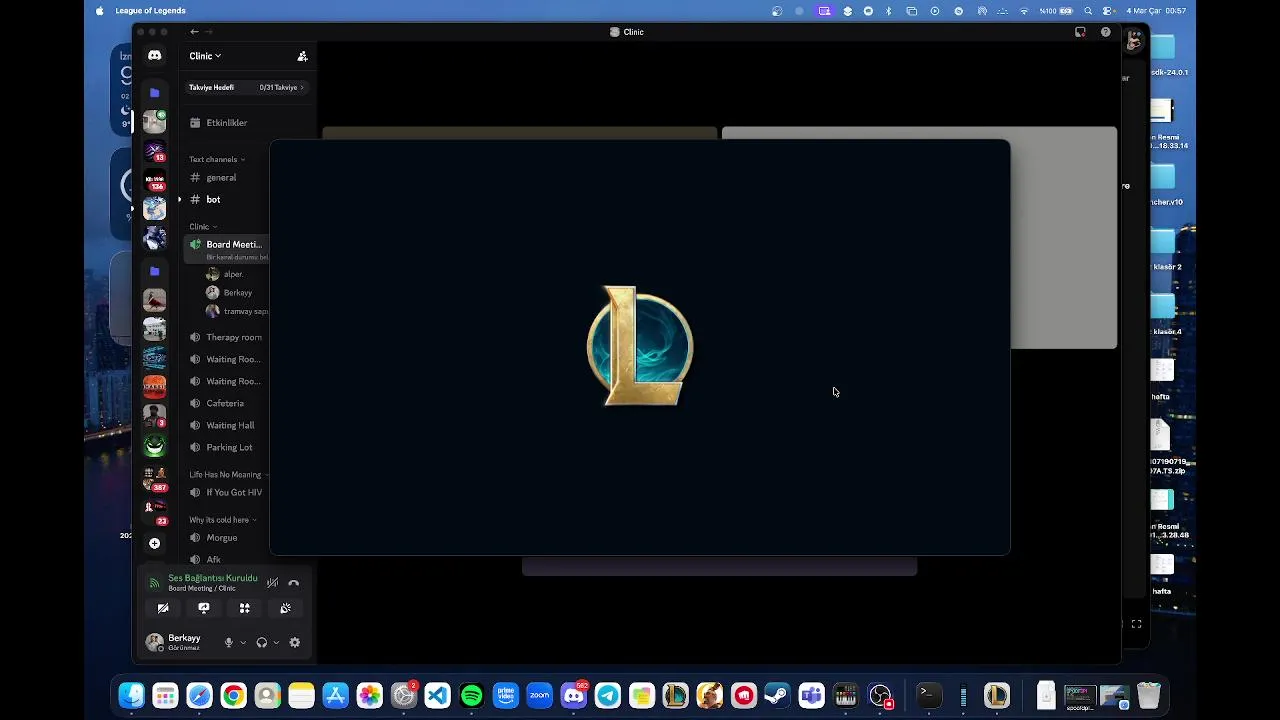1280x720 pixels.
Task: Click the create invite icon beside Clinic
Action: [x=302, y=56]
